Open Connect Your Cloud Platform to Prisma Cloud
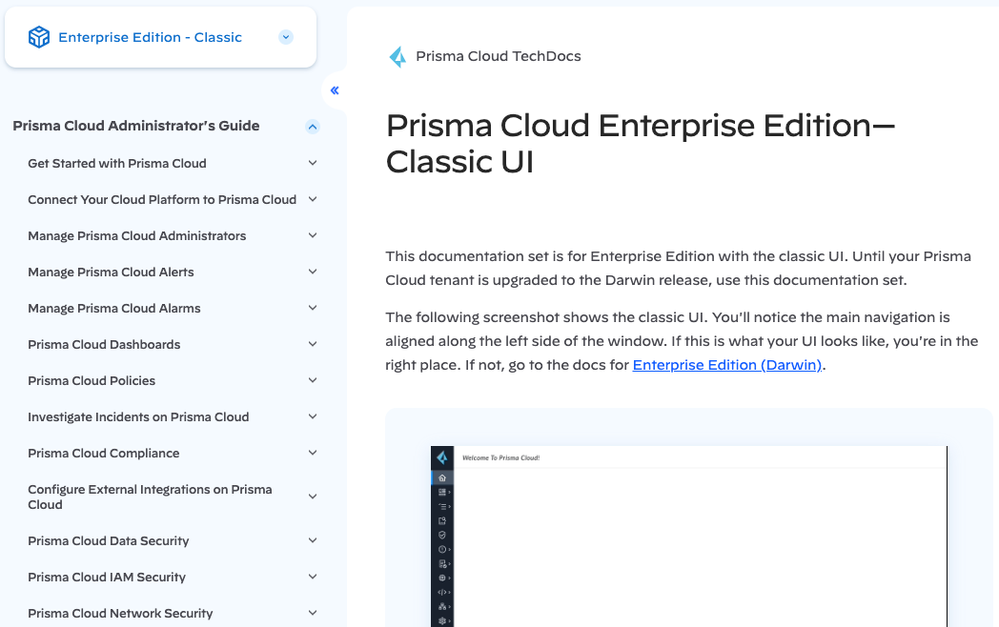The height and width of the screenshot is (627, 999). click(x=162, y=200)
